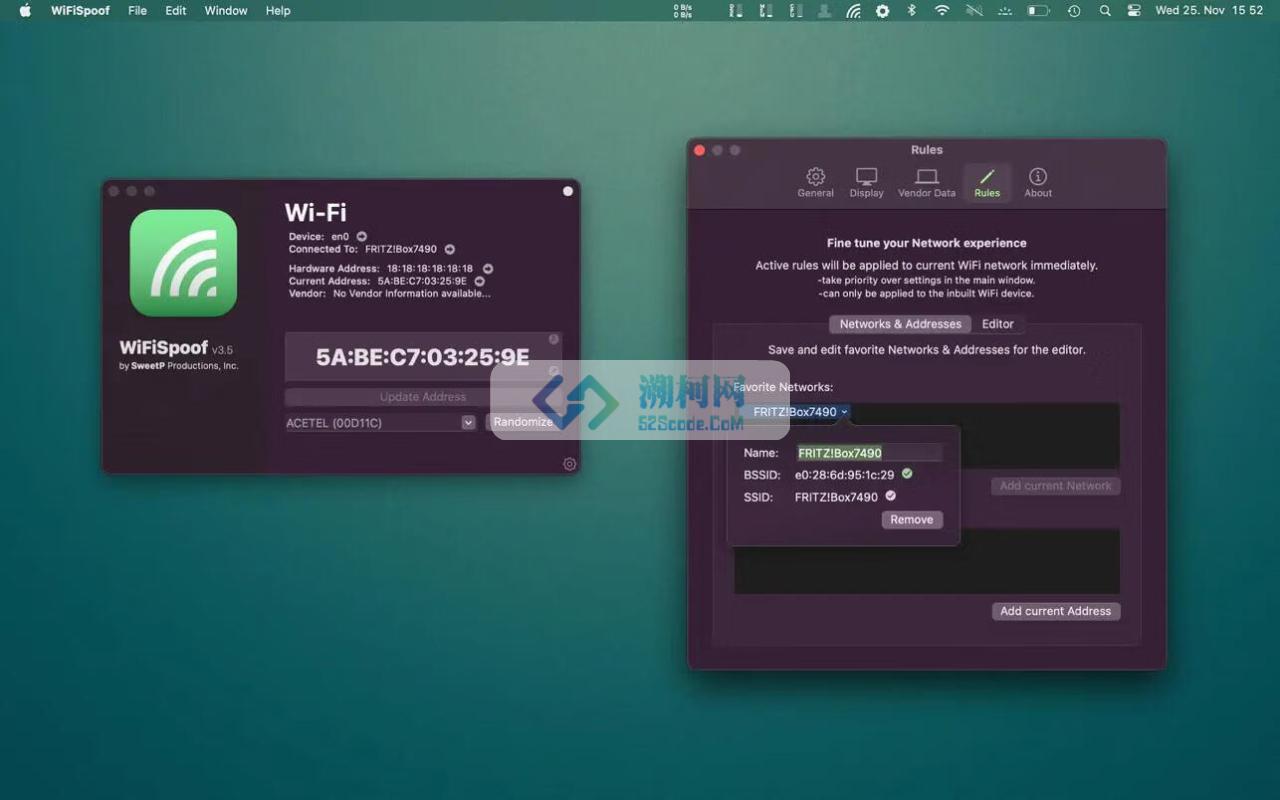Open the Edit menu
This screenshot has height=800, width=1280.
coord(176,11)
